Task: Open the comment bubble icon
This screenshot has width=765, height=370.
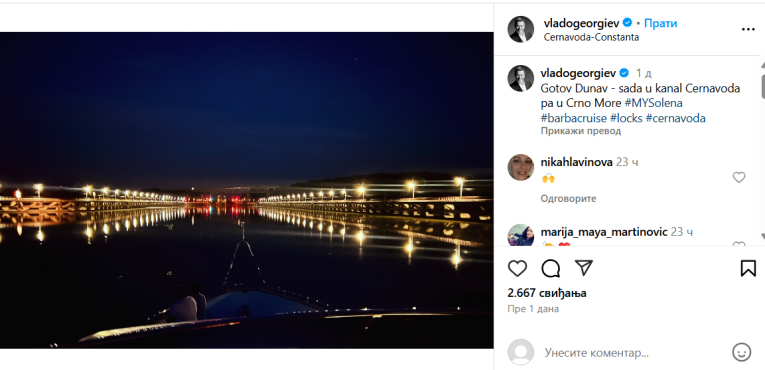Action: (x=550, y=268)
